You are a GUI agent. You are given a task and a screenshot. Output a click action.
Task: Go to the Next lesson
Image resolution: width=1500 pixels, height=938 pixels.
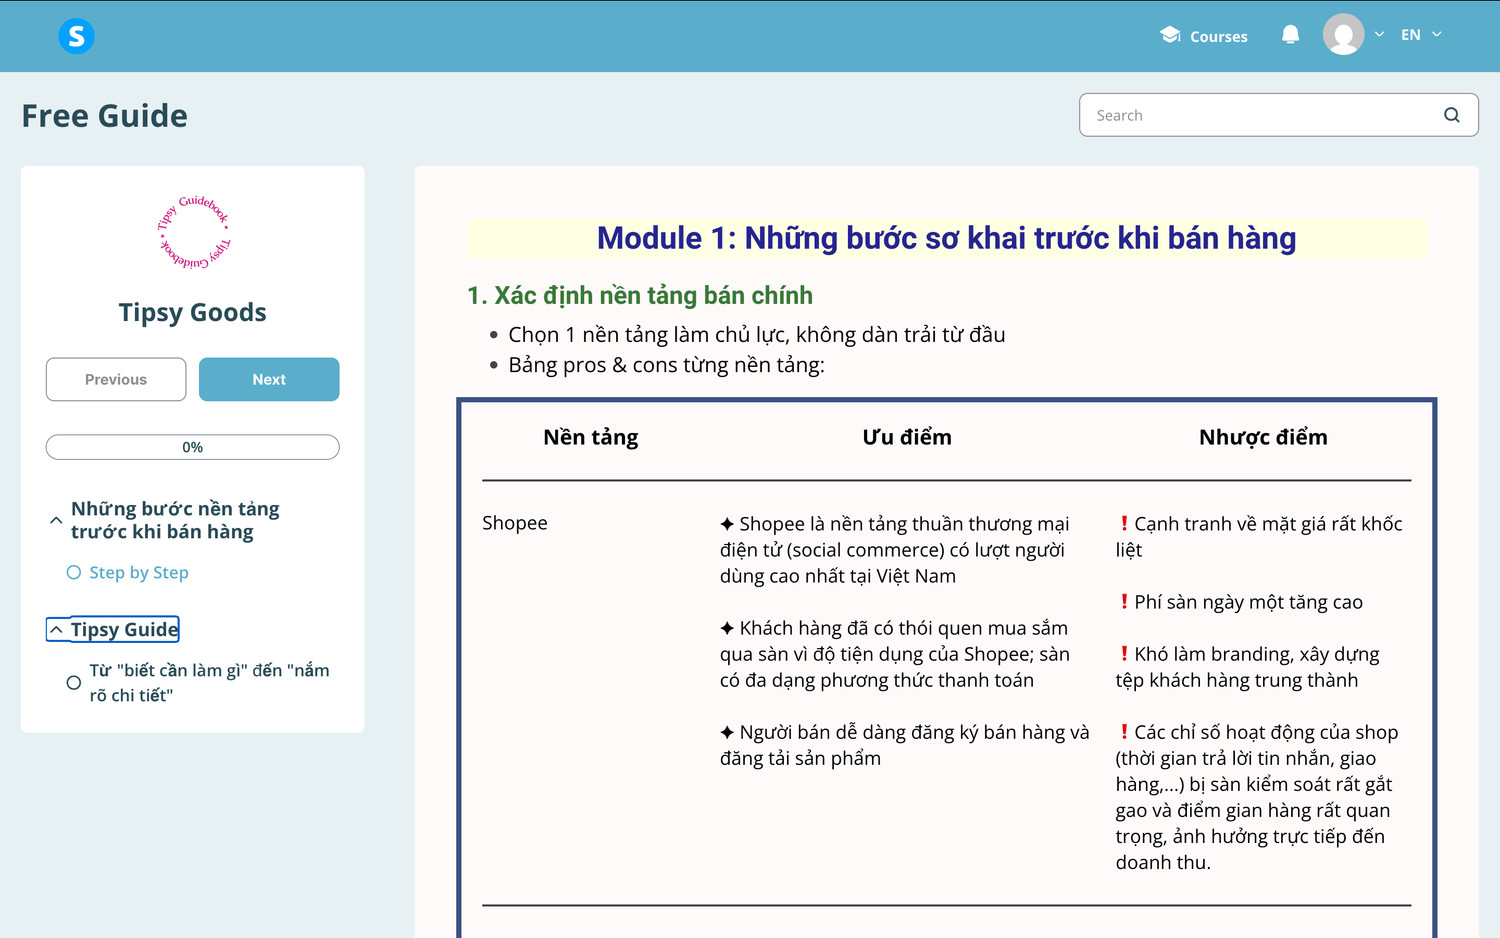269,379
